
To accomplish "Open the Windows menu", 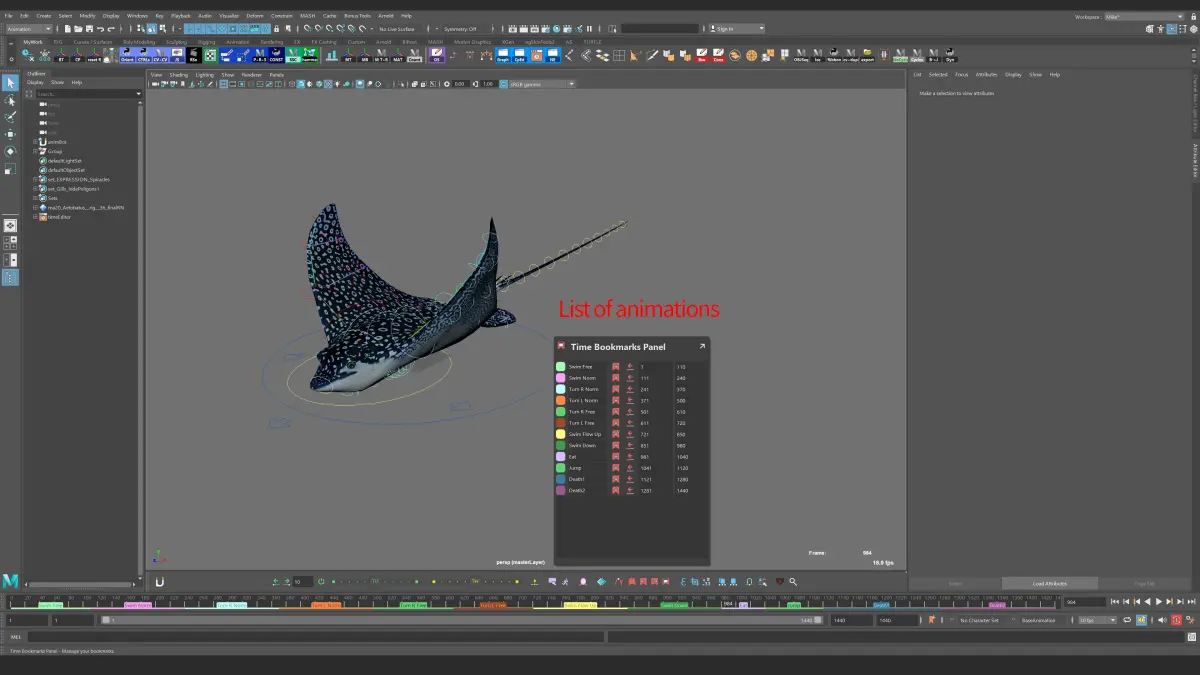I will 137,16.
